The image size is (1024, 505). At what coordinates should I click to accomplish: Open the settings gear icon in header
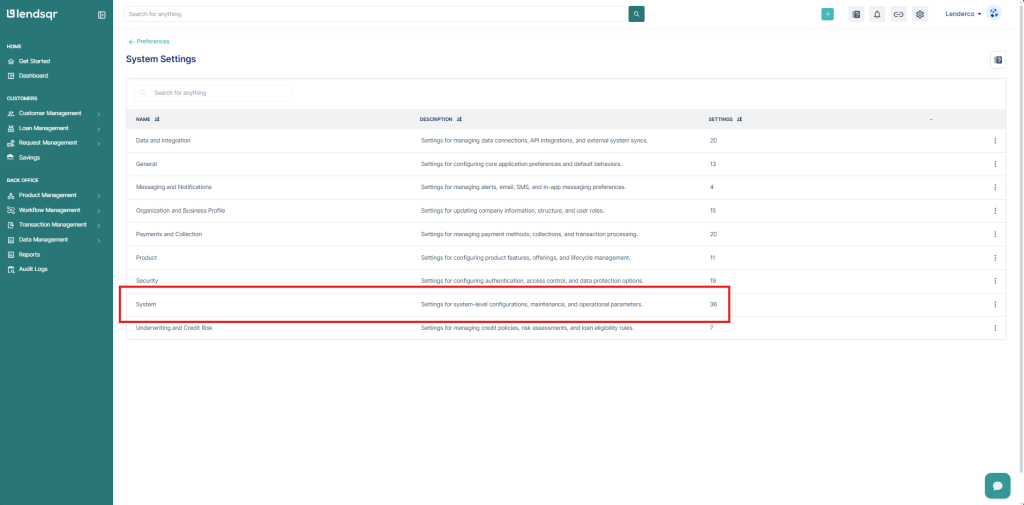pos(920,14)
